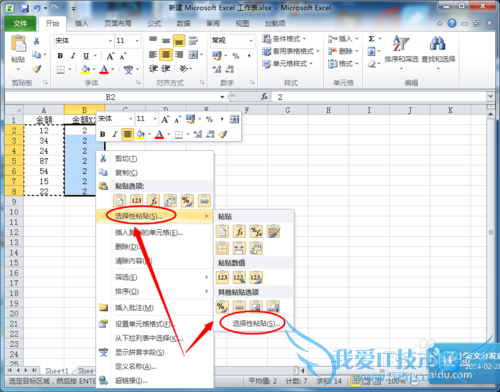Choose Formulas and Number Formatting in submenu
Screen dimensions: 500x392
pos(256,231)
